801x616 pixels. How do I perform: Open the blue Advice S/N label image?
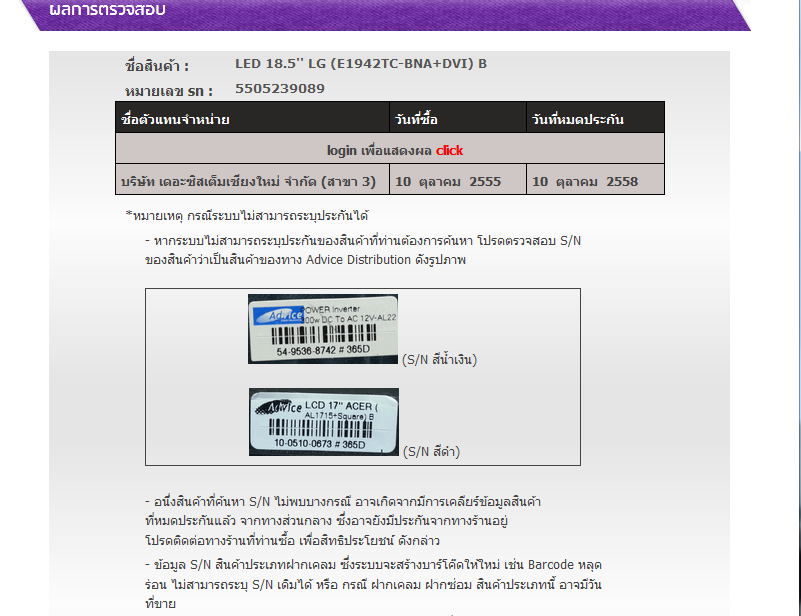pos(323,329)
